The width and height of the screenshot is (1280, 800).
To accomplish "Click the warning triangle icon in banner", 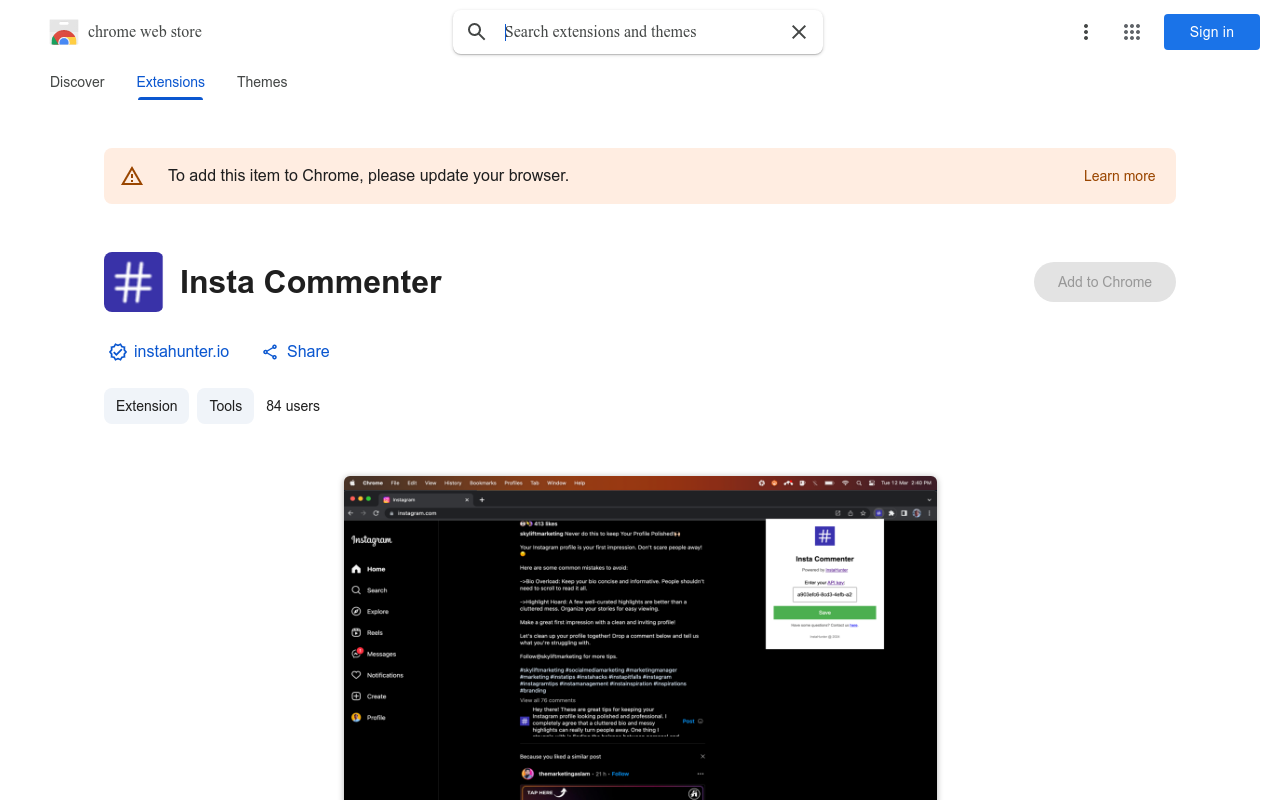I will click(x=132, y=176).
